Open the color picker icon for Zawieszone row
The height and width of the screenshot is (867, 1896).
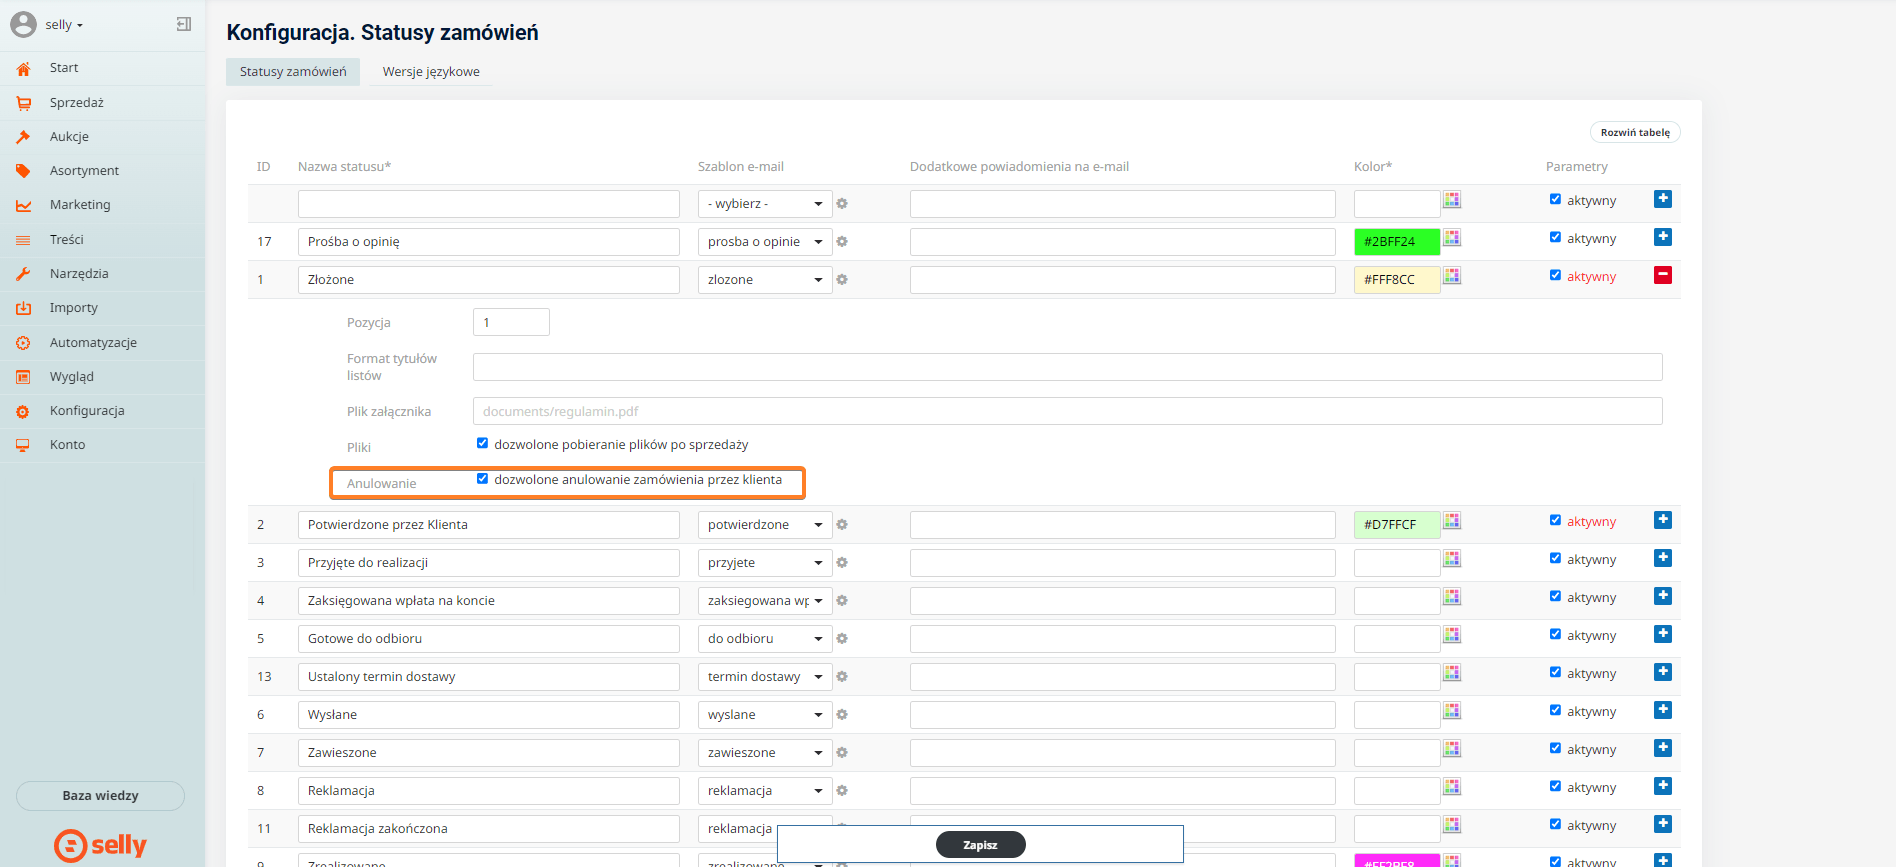pyautogui.click(x=1452, y=749)
